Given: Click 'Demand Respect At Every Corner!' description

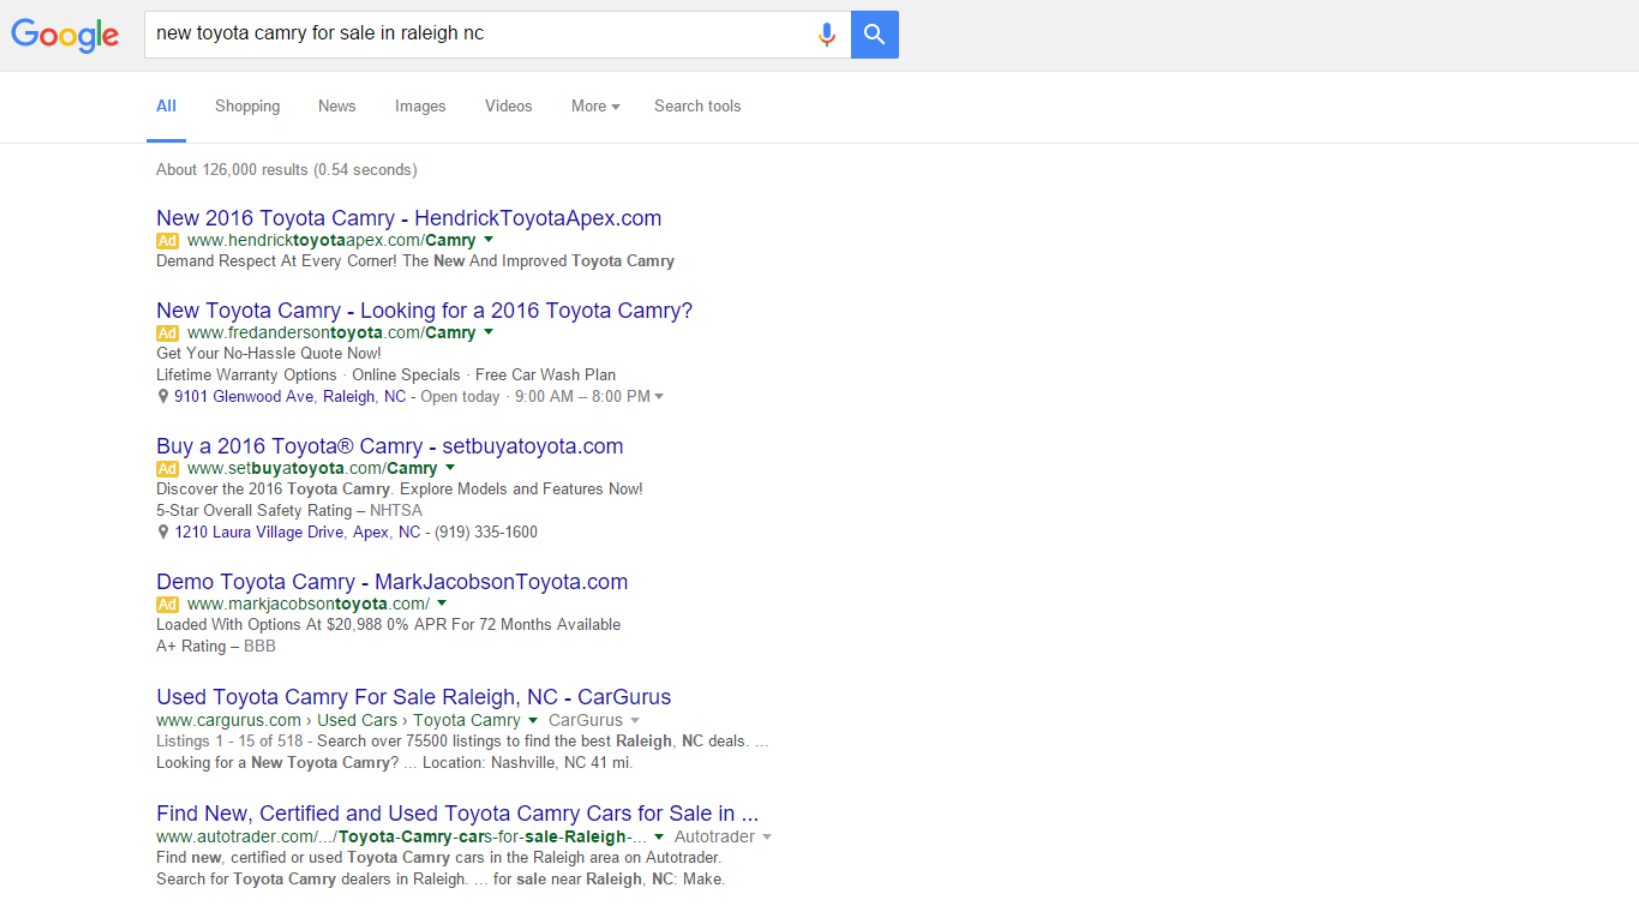Looking at the screenshot, I should pos(415,261).
